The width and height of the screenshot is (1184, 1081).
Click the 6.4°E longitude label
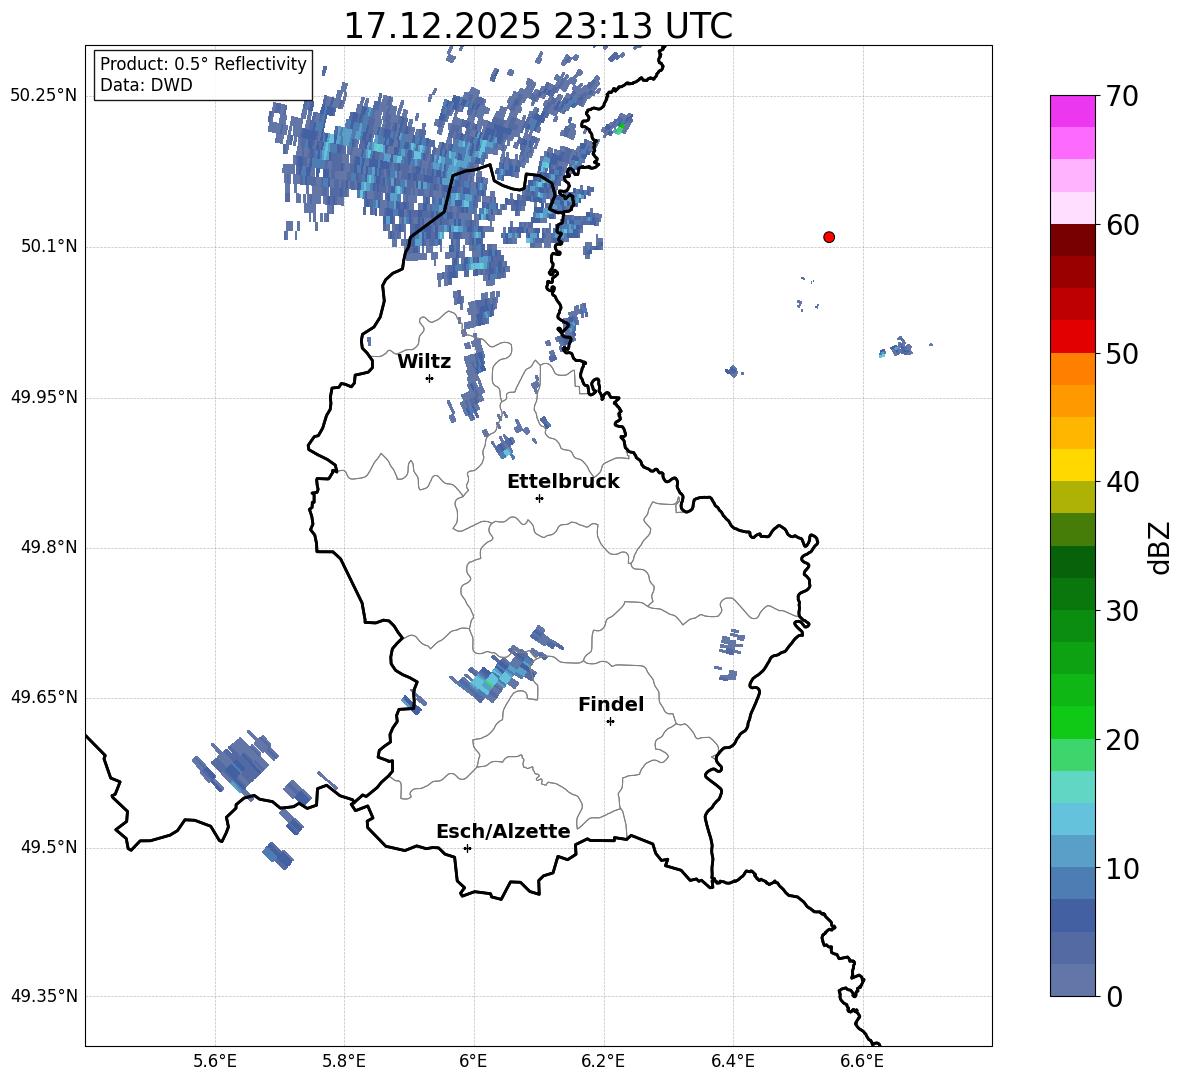tap(732, 1061)
